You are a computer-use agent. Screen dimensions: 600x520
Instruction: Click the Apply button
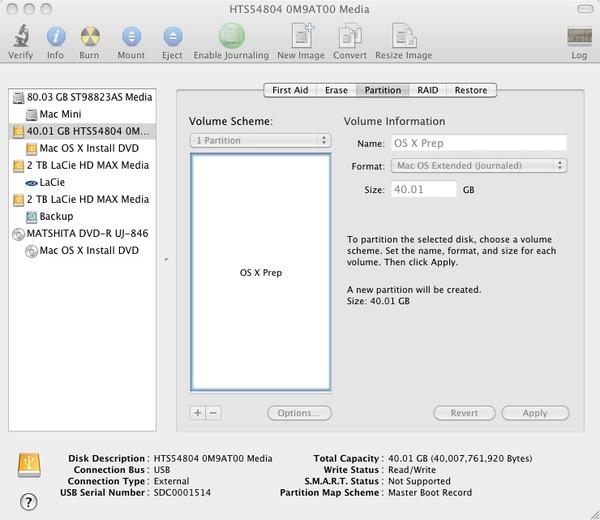[535, 413]
